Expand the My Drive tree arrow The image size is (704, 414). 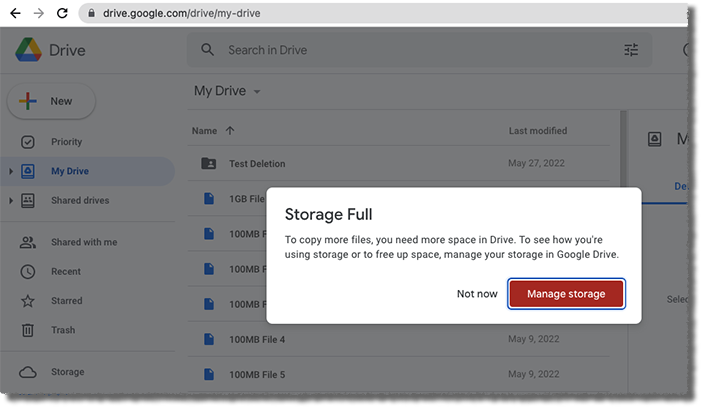(11, 172)
